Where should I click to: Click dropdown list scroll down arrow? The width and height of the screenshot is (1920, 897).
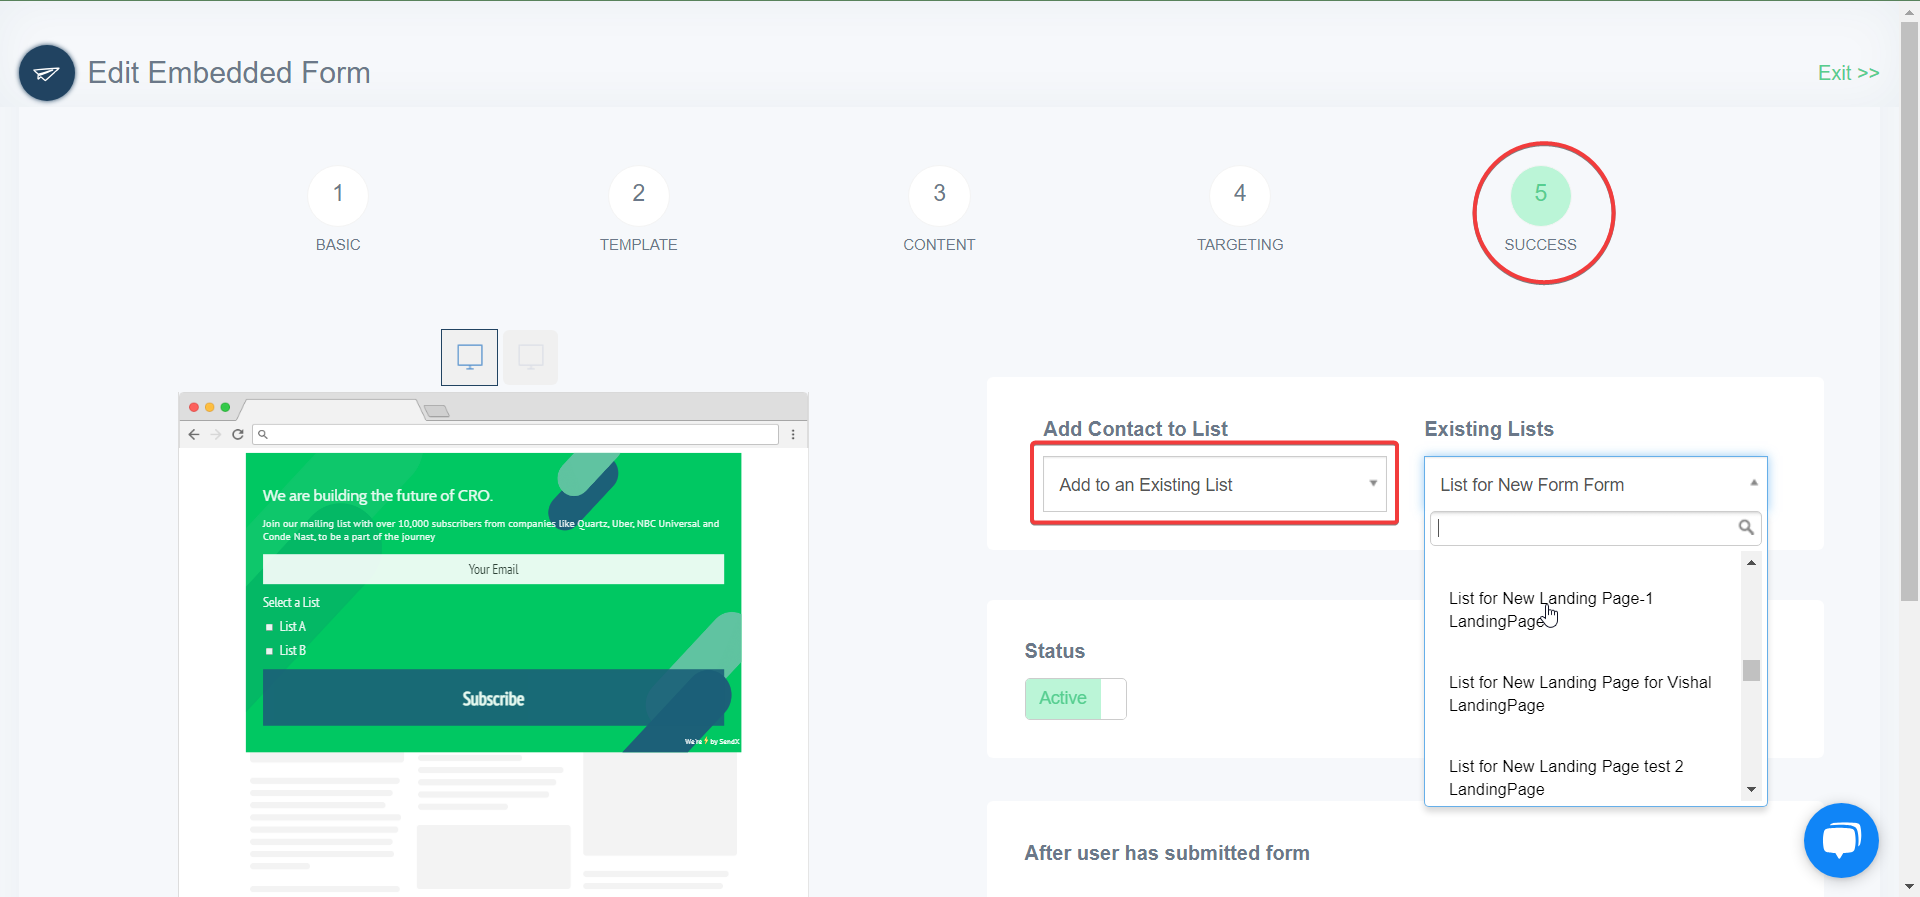coord(1751,790)
